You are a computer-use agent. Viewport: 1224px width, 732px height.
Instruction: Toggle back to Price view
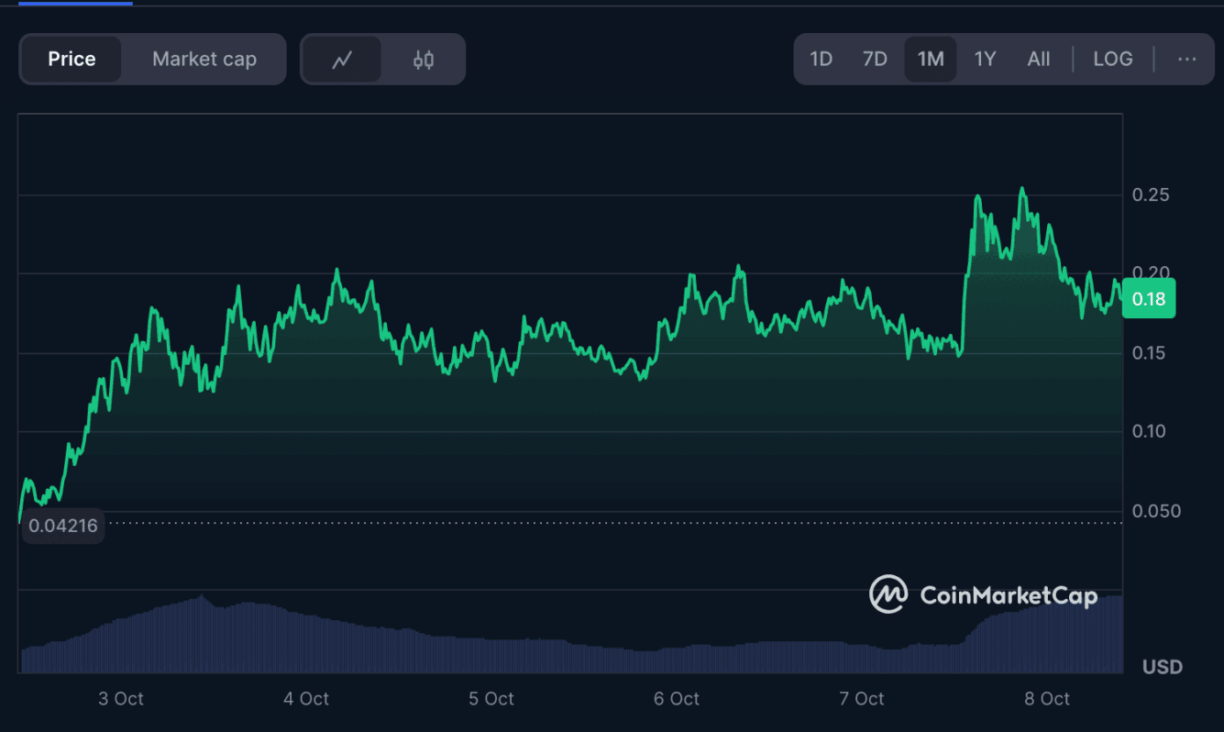click(x=71, y=59)
